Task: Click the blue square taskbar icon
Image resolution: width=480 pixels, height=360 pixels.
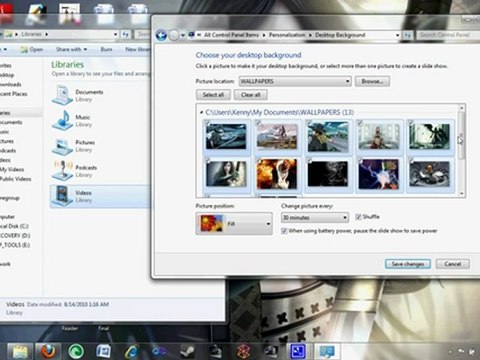Action: pos(298,351)
